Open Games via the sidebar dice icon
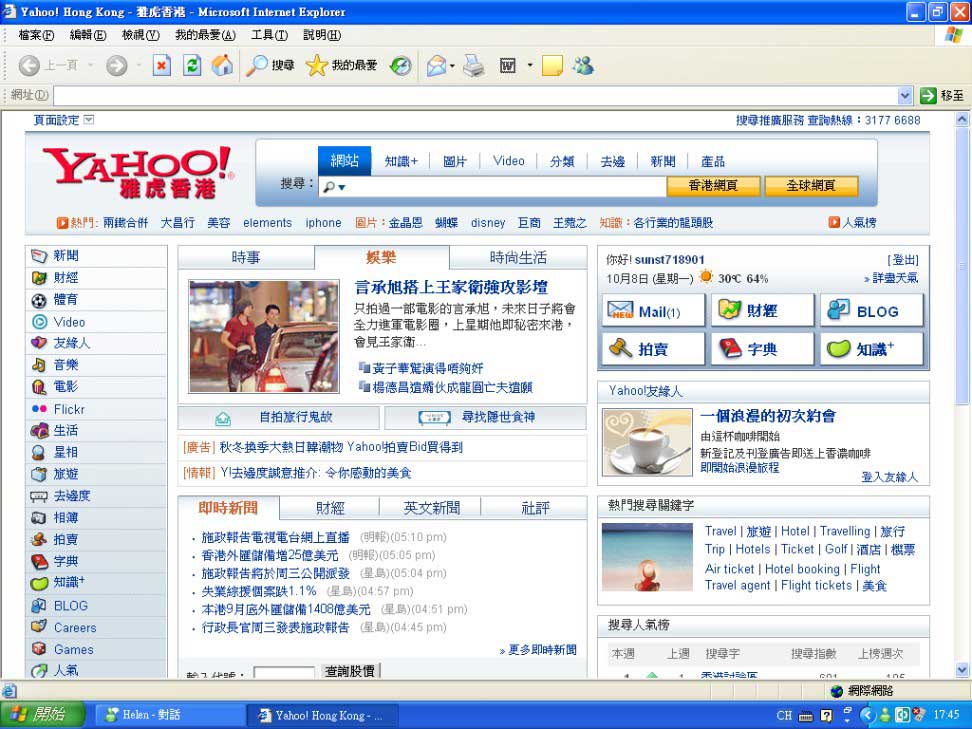This screenshot has height=729, width=972. (x=39, y=649)
